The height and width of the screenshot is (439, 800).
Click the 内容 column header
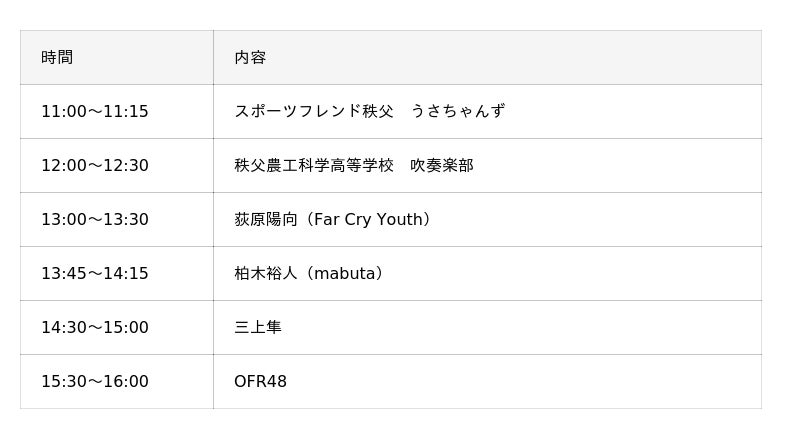coord(250,58)
